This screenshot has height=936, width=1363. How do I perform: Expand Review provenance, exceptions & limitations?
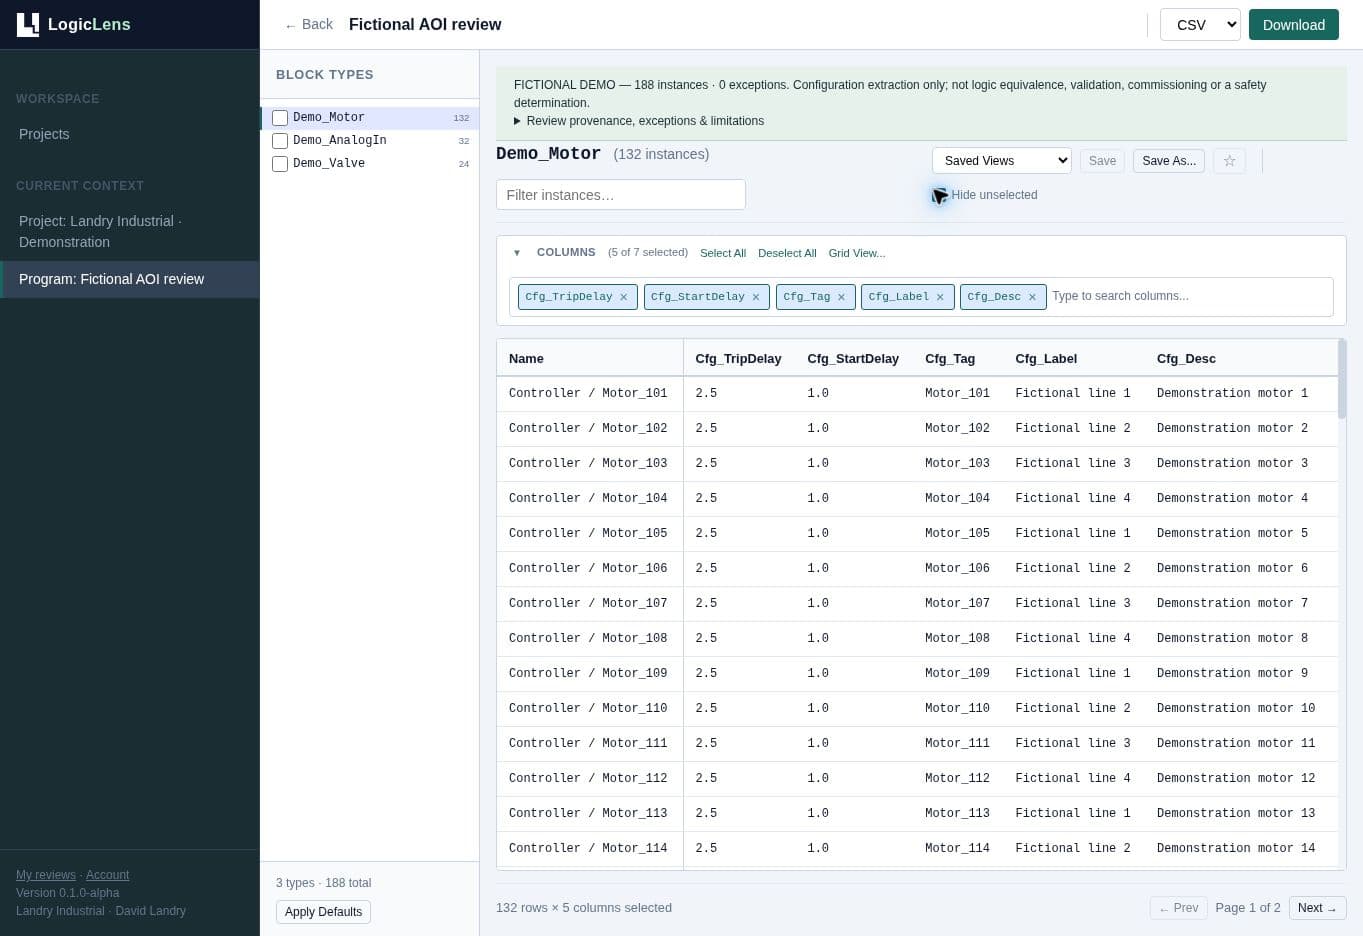tap(639, 121)
